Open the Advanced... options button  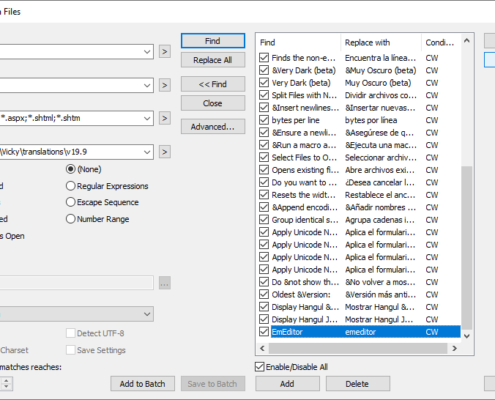pos(213,127)
